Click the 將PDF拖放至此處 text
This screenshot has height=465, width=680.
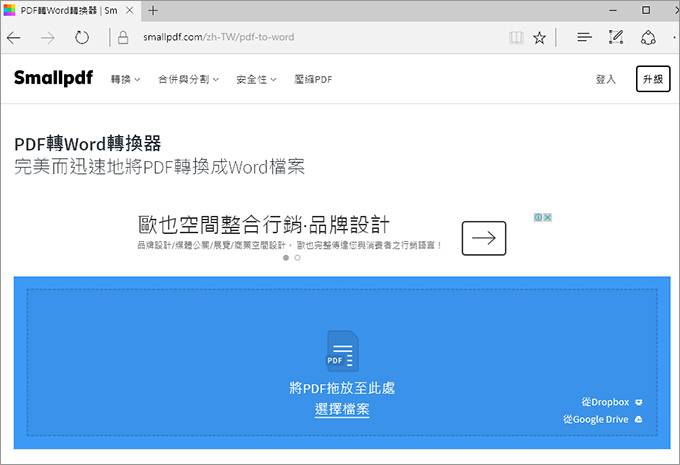click(342, 388)
